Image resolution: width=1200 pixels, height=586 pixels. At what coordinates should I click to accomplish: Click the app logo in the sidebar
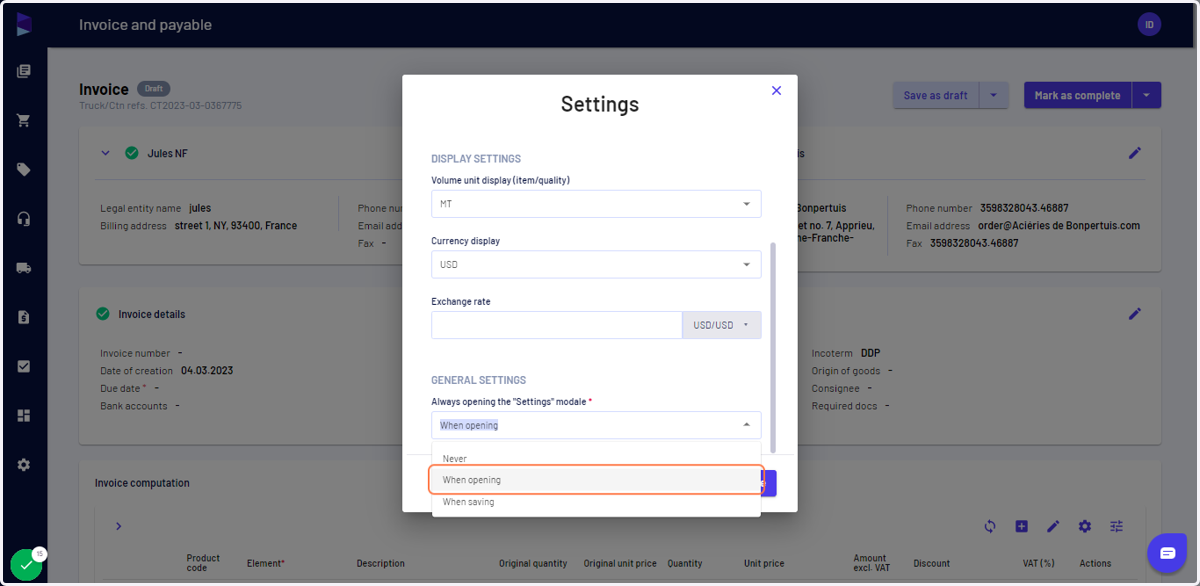(24, 25)
